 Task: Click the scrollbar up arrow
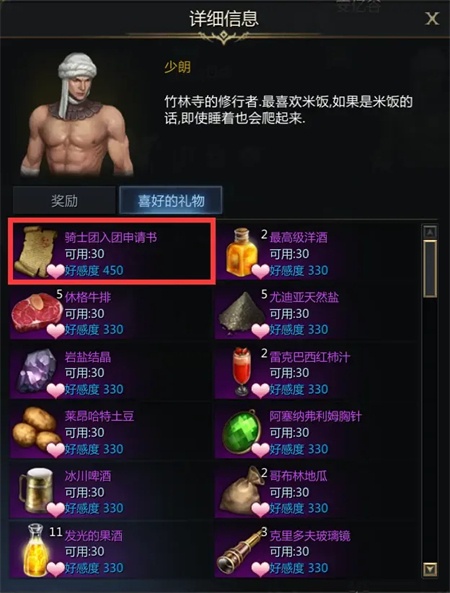tap(430, 232)
